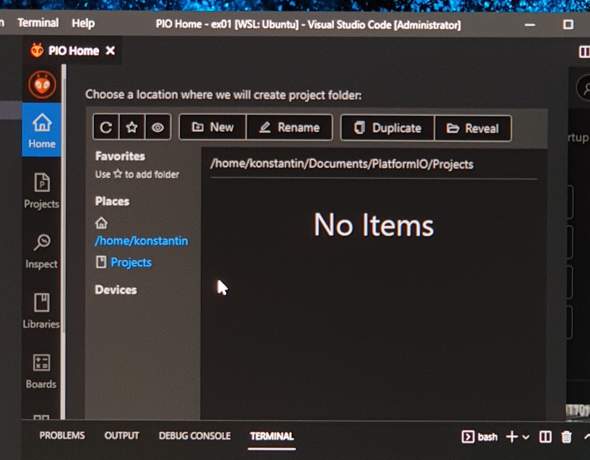Maximize the Visual Studio Code window
Screen dimensions: 590x460
(x=568, y=24)
